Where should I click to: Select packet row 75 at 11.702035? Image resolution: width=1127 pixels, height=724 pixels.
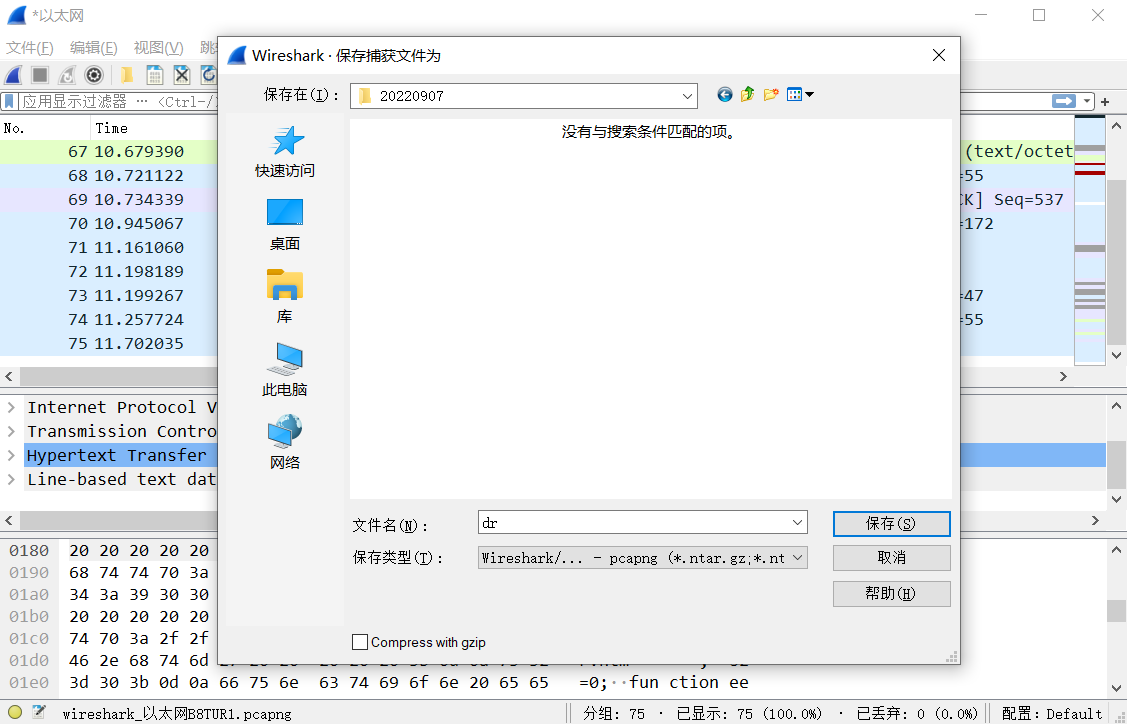click(x=108, y=344)
